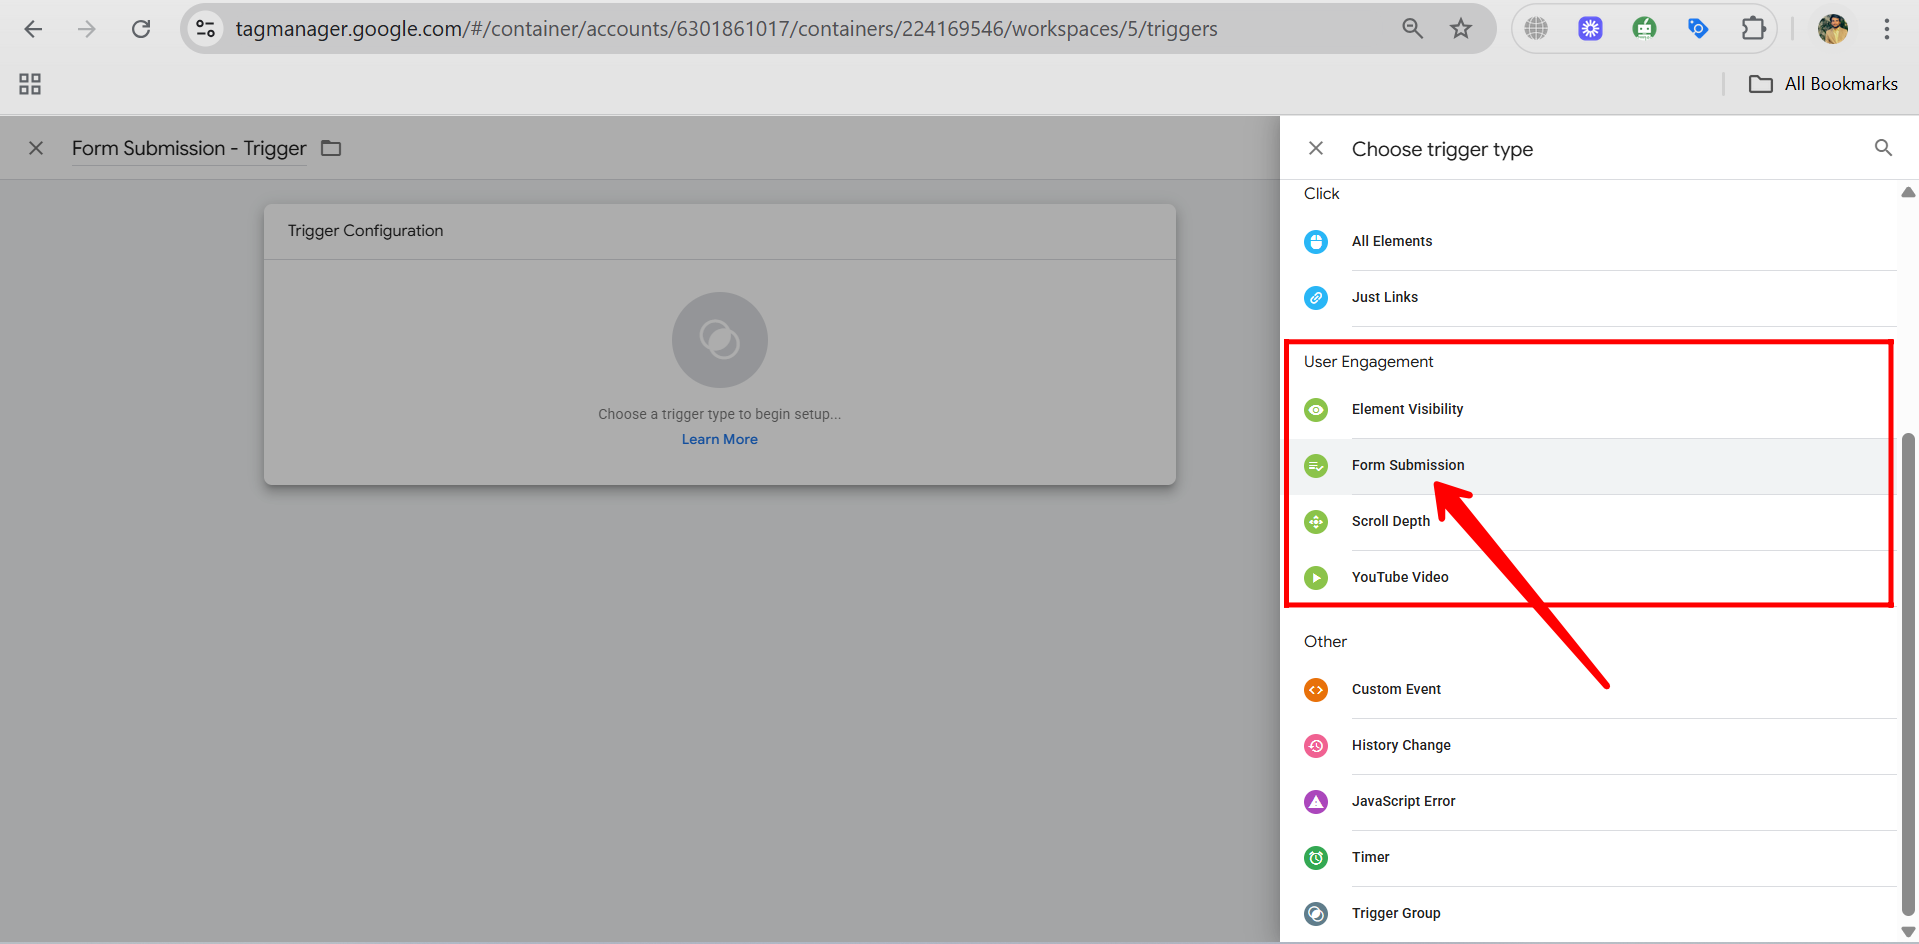Viewport: 1919px width, 944px height.
Task: Click the trigger list scrollbar thumb
Action: point(1908,674)
